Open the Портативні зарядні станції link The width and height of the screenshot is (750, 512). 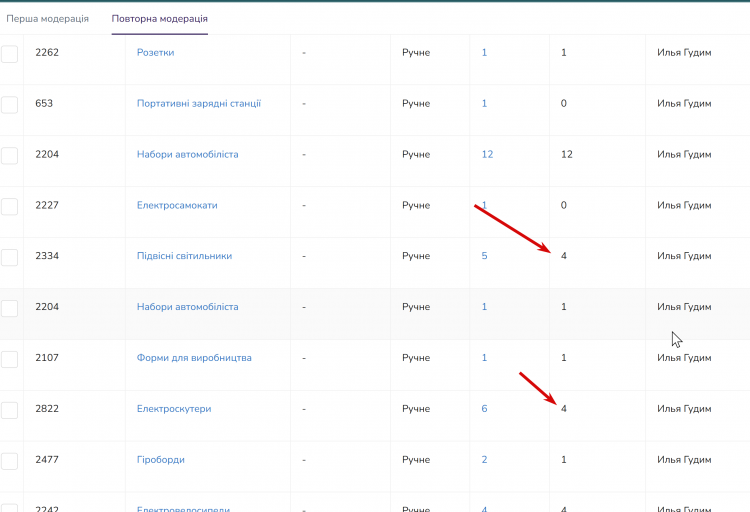click(x=199, y=103)
